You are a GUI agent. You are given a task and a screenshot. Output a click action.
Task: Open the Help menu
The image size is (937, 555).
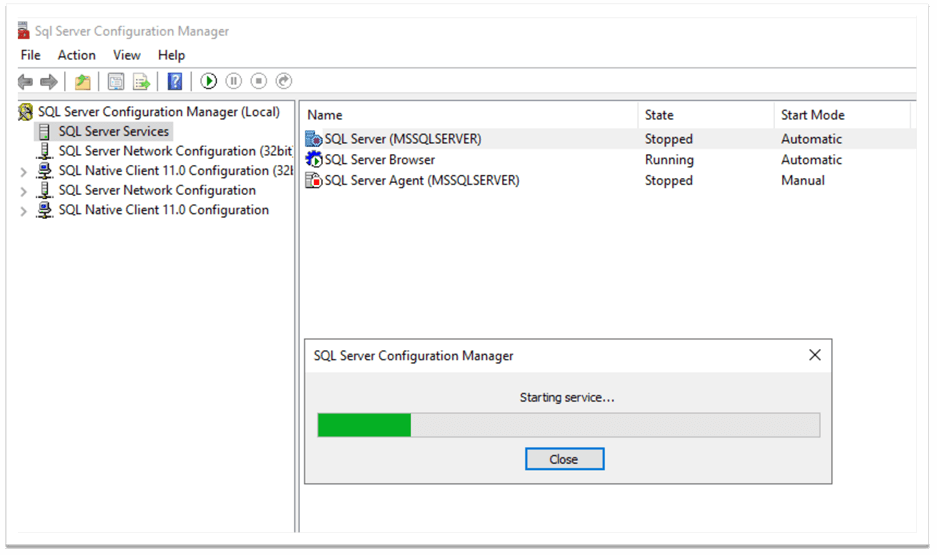[172, 55]
